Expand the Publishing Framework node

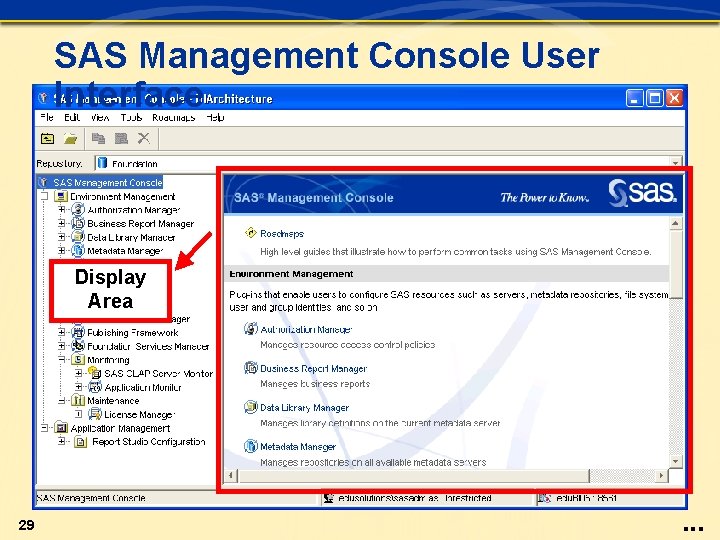[x=62, y=332]
